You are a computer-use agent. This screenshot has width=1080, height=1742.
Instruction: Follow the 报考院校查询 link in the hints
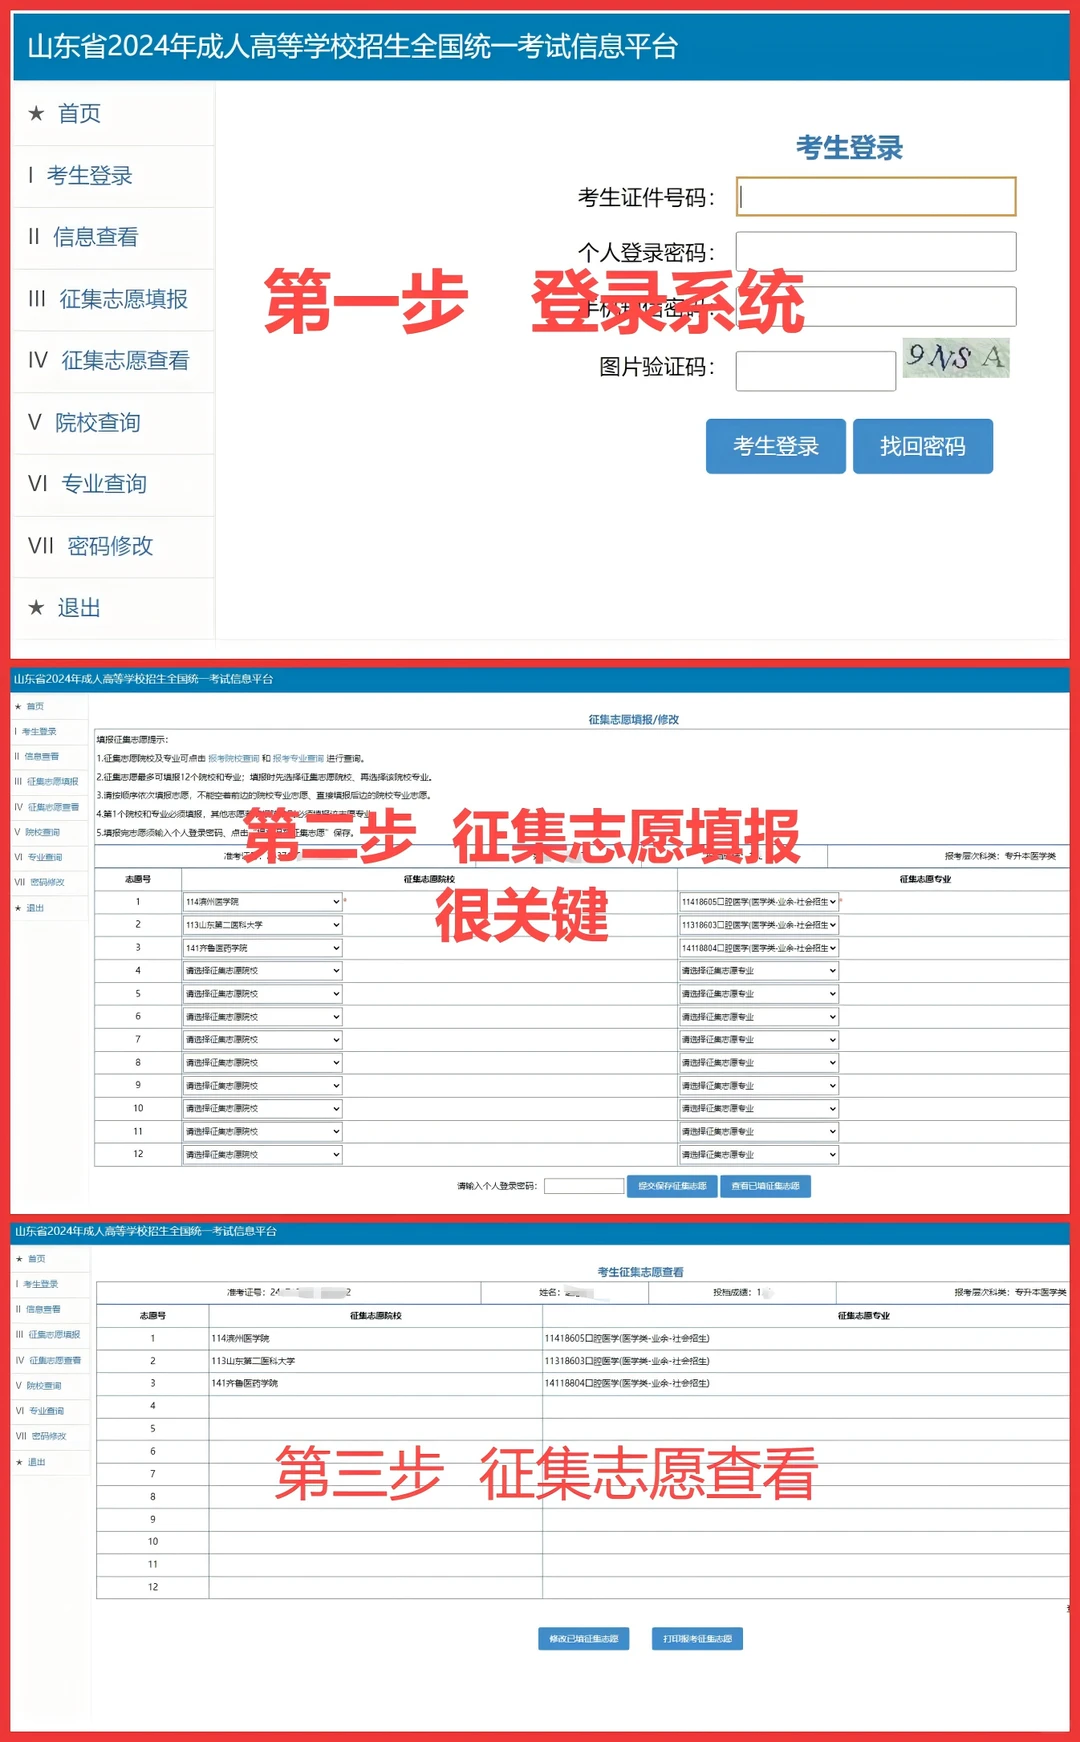(234, 759)
